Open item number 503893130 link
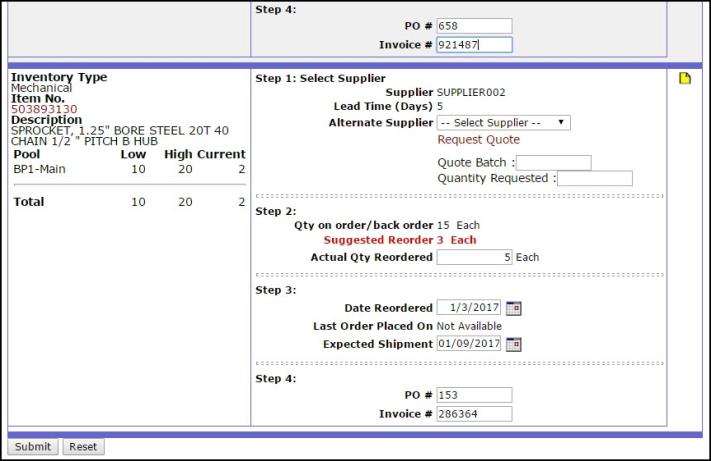The image size is (711, 461). (x=44, y=109)
